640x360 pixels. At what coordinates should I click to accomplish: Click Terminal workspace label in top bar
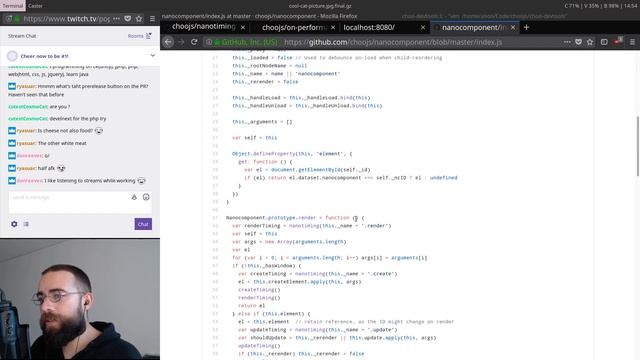tap(13, 6)
